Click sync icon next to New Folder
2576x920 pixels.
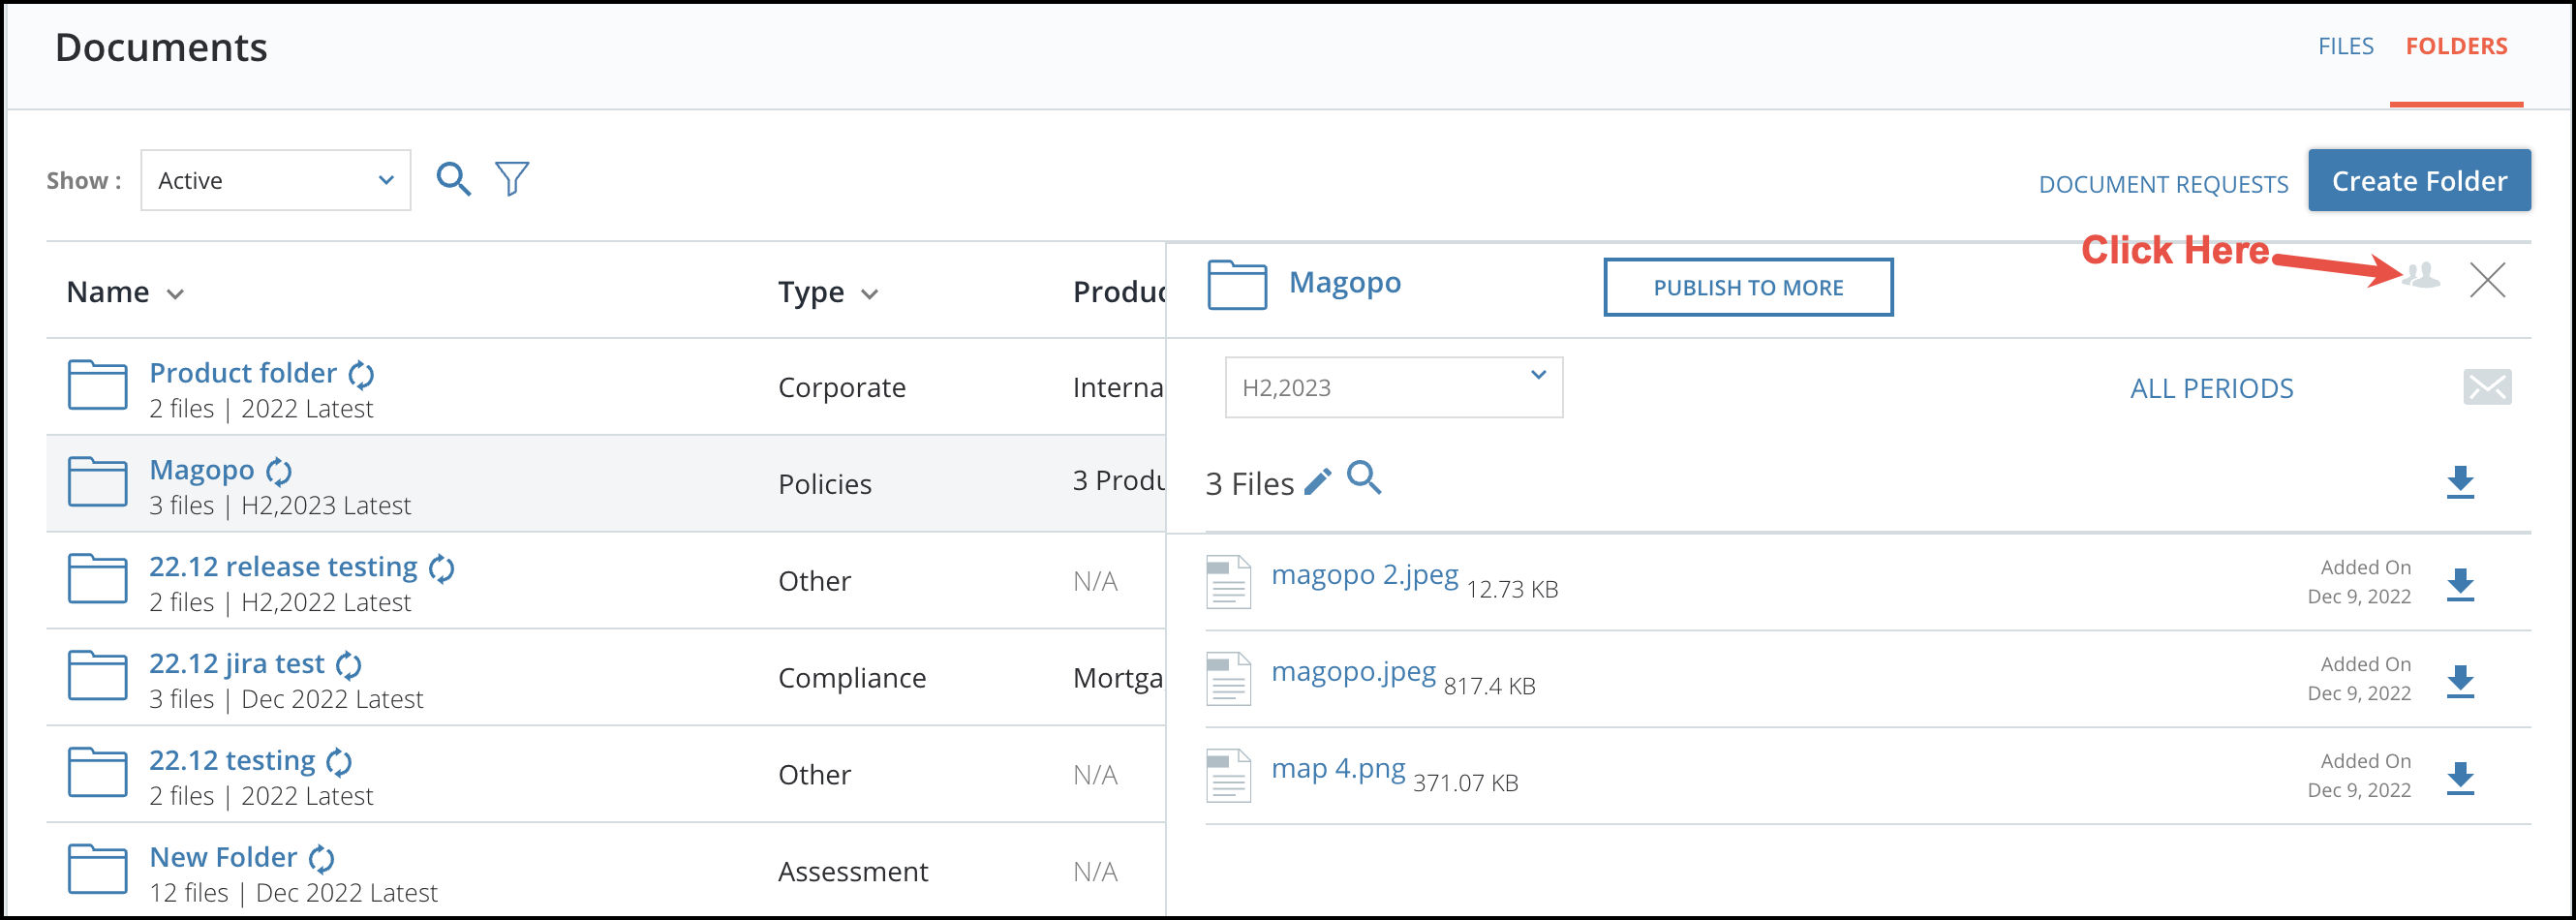pyautogui.click(x=322, y=858)
